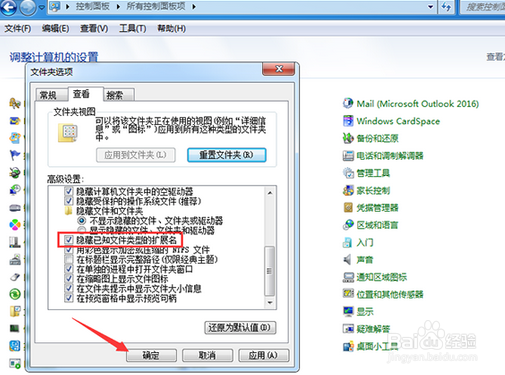Toggle 隐藏计算机文件夹中的空驱动器 checkbox

coord(68,191)
